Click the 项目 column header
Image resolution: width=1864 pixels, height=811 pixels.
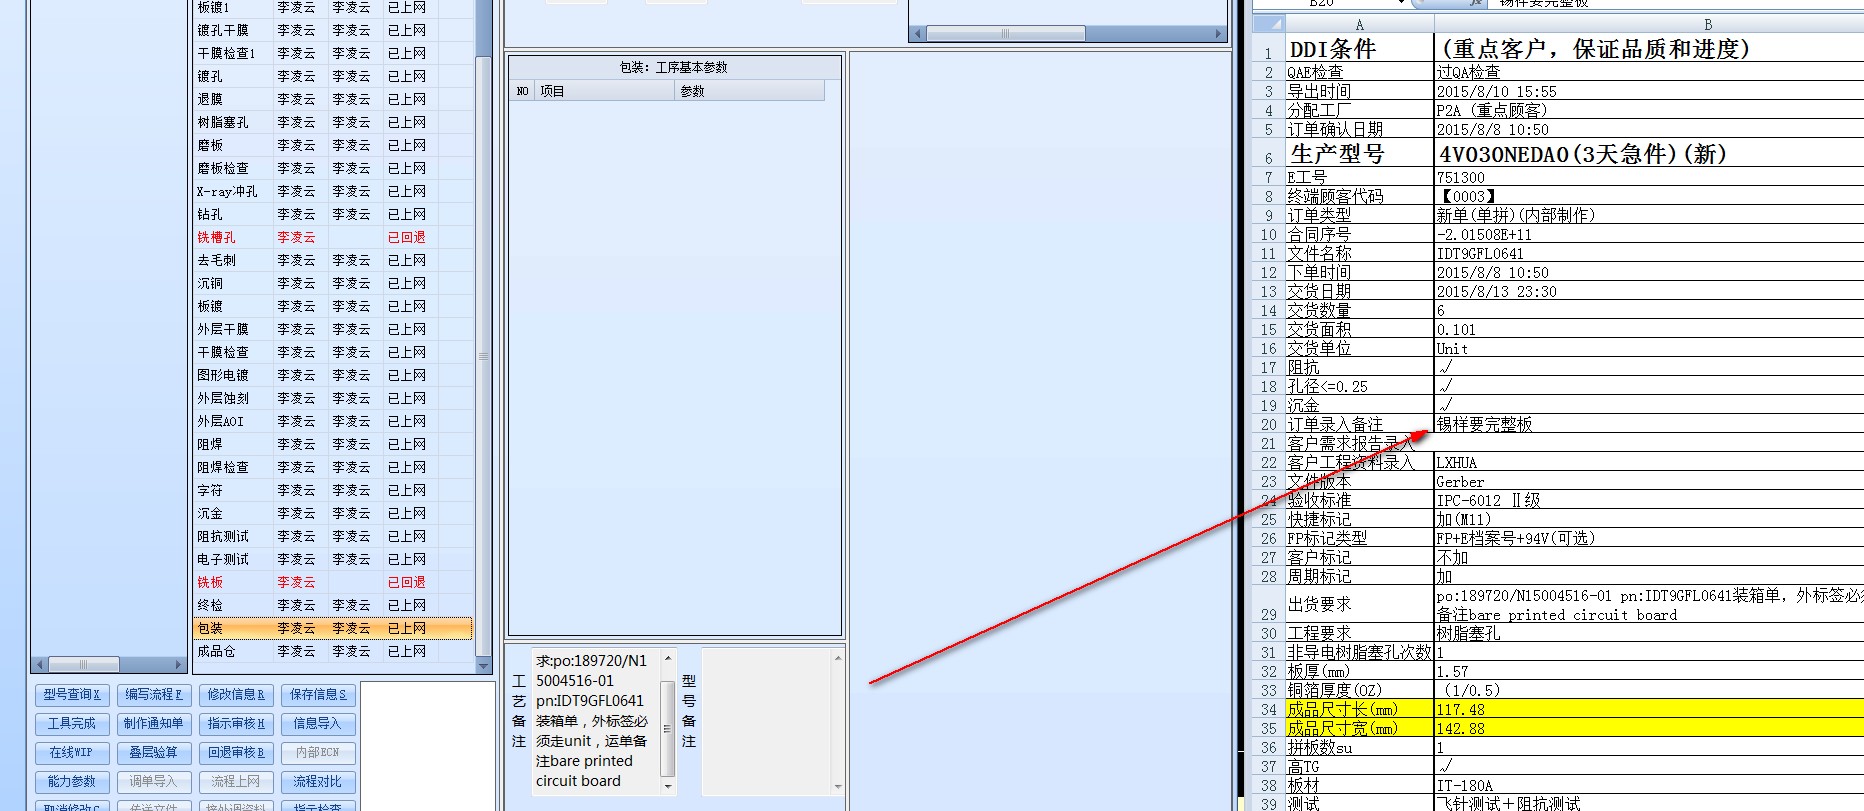605,91
